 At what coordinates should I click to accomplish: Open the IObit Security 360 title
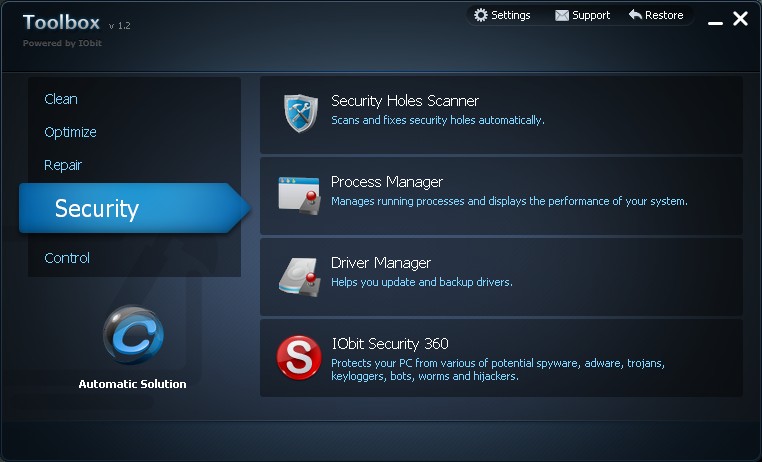click(390, 343)
